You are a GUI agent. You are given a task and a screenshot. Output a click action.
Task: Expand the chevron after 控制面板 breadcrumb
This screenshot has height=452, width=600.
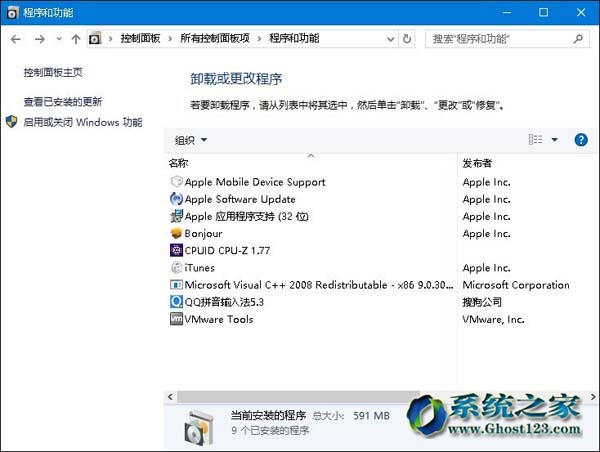coord(170,39)
